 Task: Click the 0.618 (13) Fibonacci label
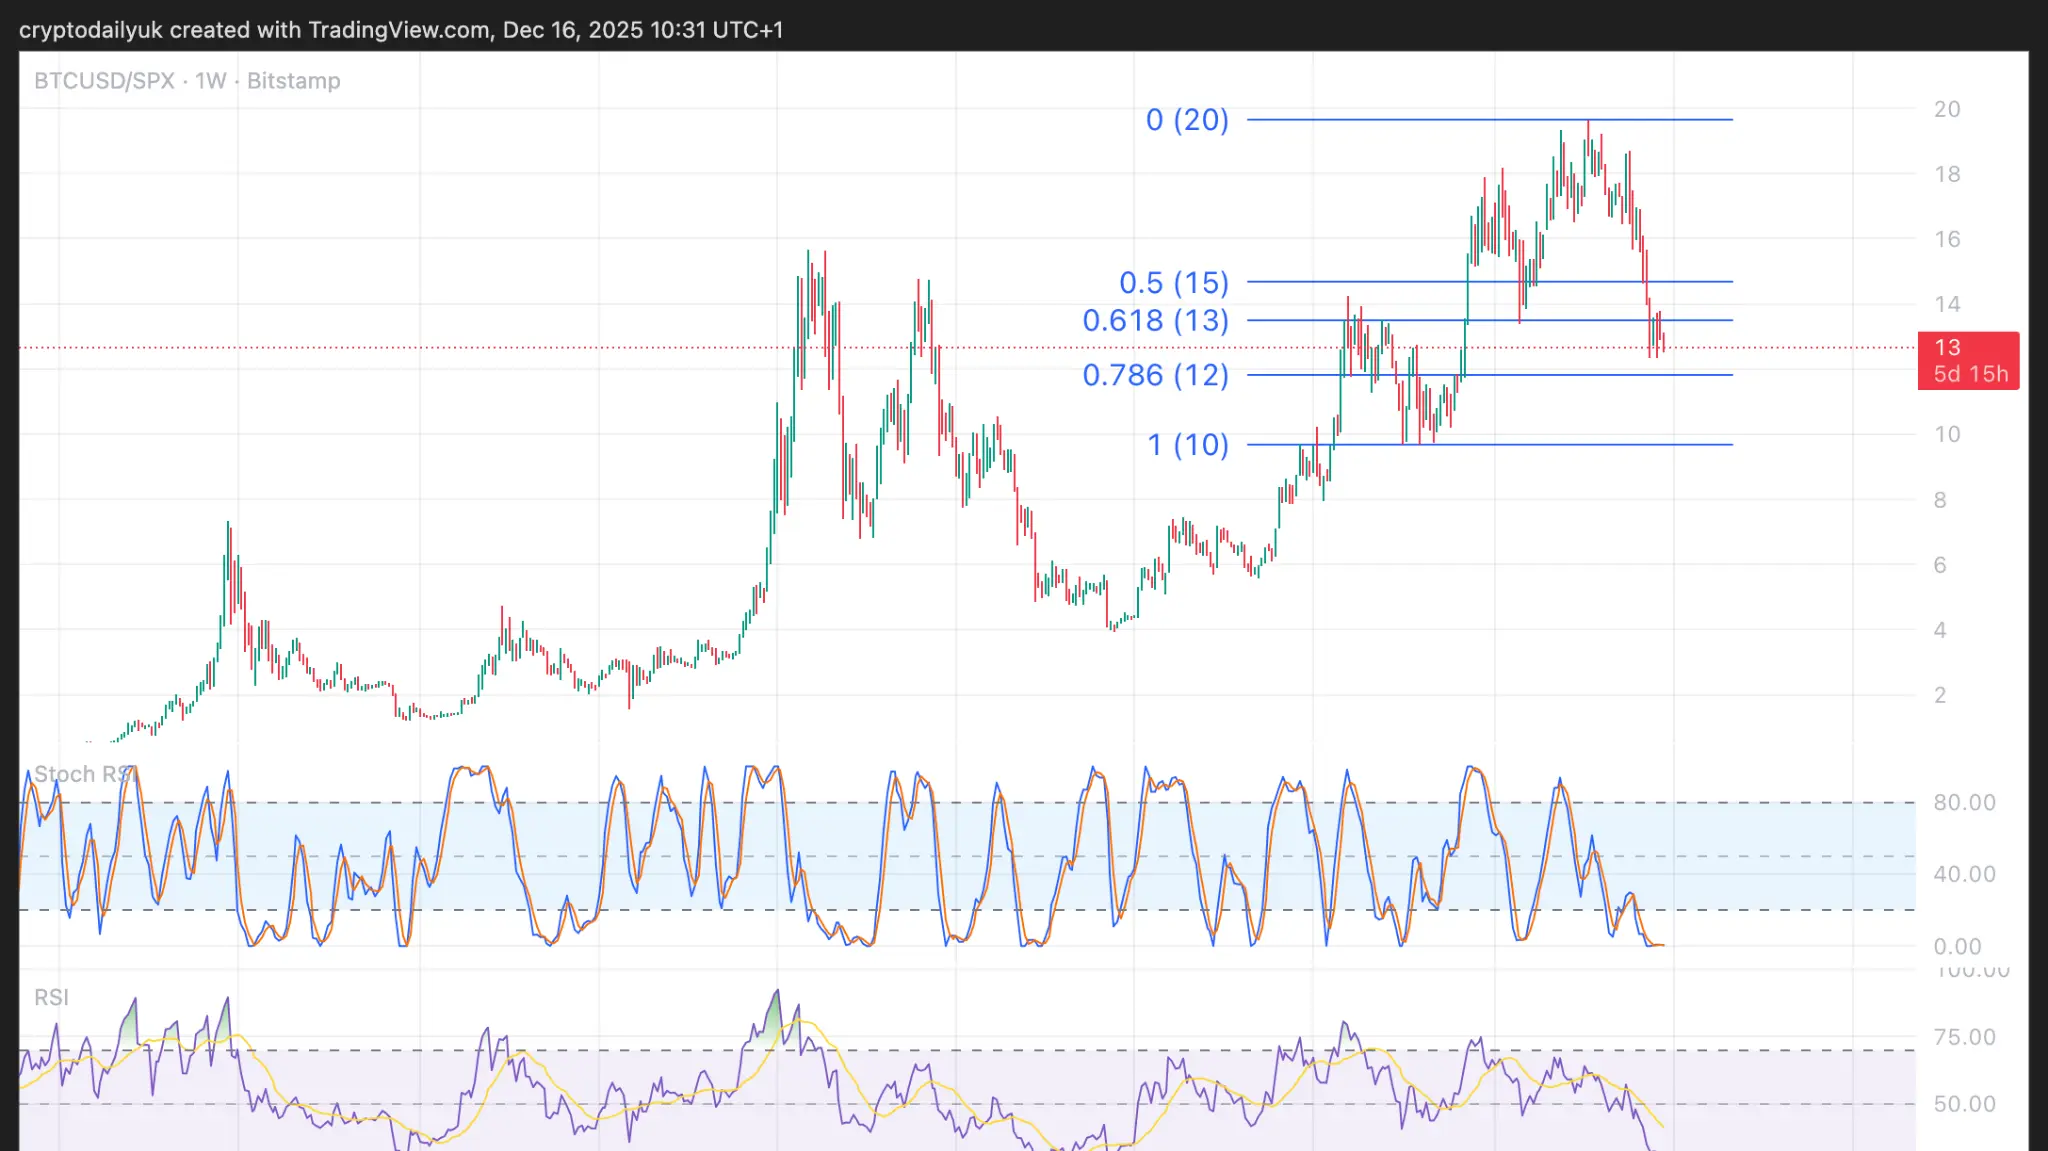click(x=1155, y=321)
